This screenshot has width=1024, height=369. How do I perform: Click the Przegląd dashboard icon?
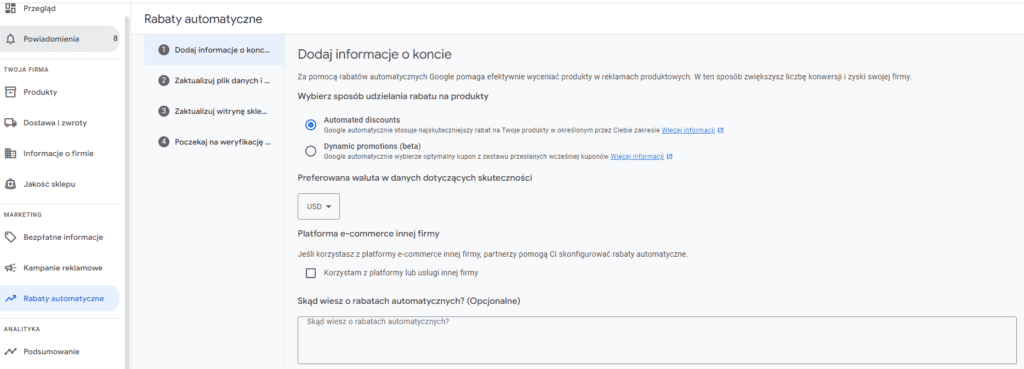10,8
